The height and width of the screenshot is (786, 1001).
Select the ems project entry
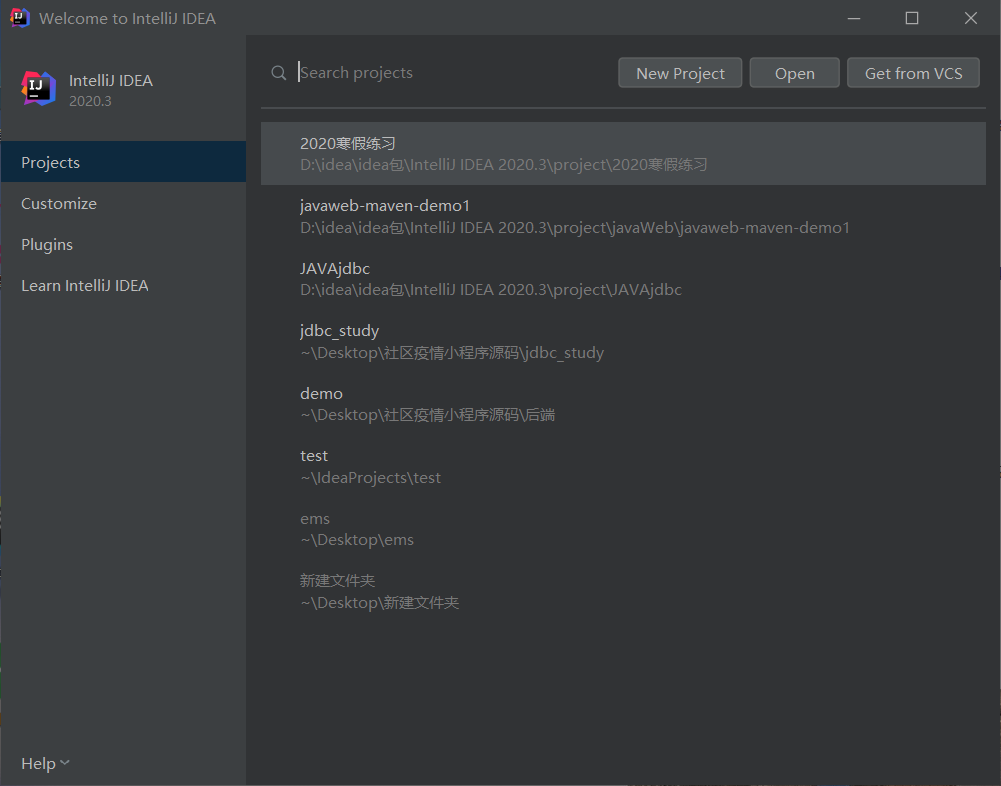pyautogui.click(x=623, y=529)
